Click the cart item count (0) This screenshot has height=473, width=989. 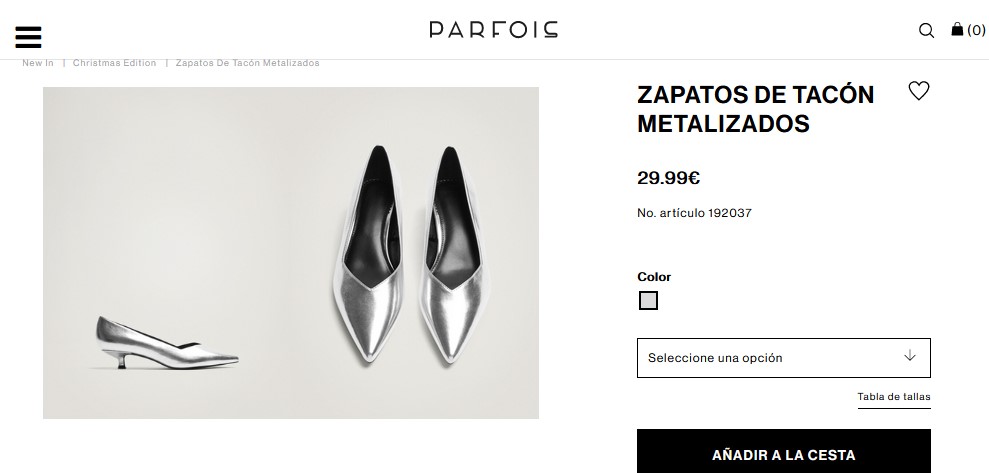click(x=976, y=30)
